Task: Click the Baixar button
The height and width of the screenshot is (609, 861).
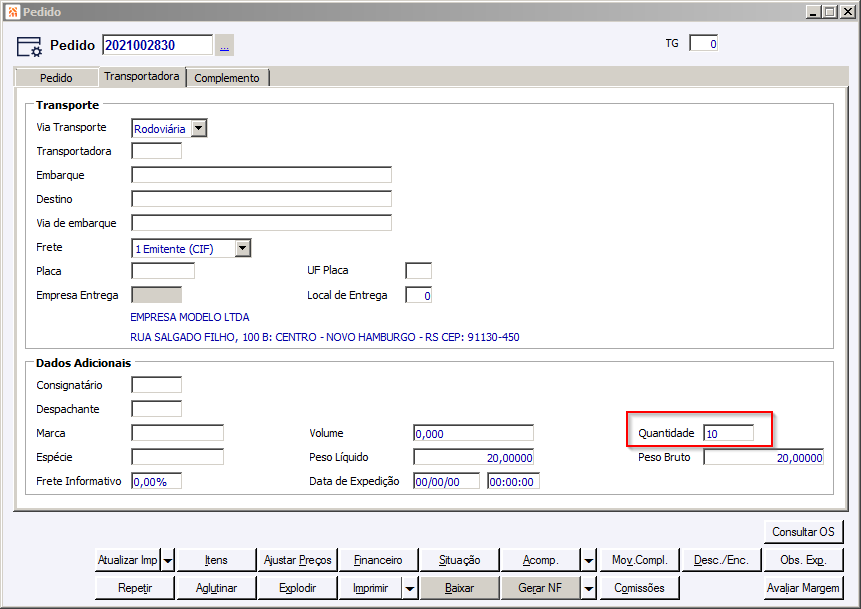Action: tap(459, 588)
